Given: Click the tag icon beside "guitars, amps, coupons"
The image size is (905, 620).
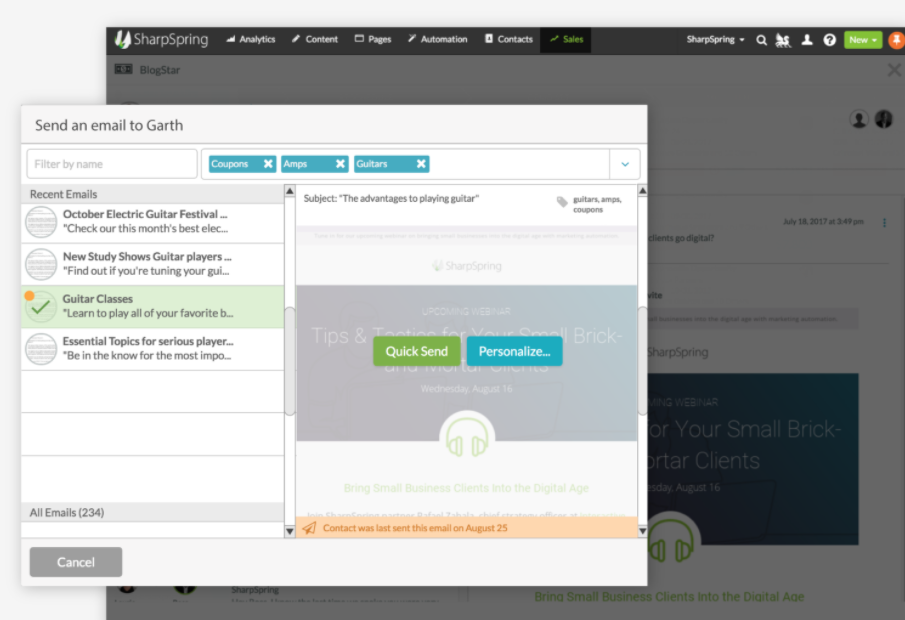Looking at the screenshot, I should coord(561,203).
